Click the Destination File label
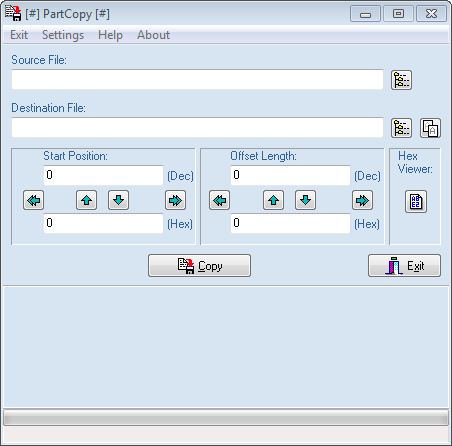Screen dimensions: 452x446 (49, 108)
